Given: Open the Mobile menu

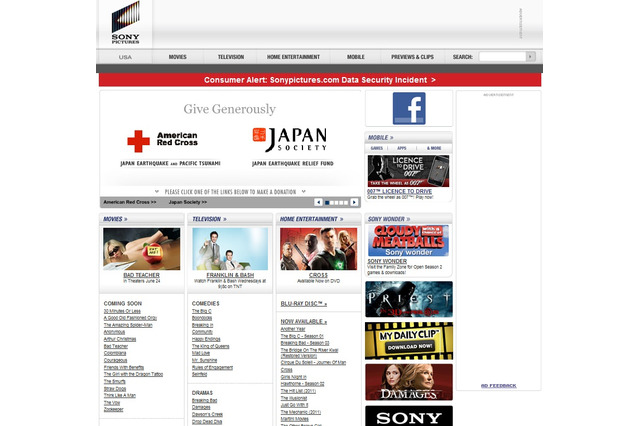Looking at the screenshot, I should tap(356, 57).
